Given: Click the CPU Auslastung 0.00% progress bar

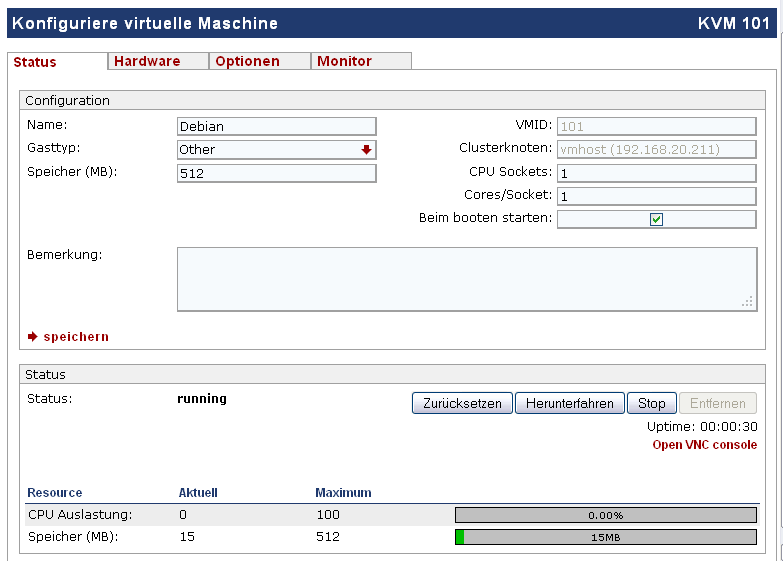Looking at the screenshot, I should point(606,515).
